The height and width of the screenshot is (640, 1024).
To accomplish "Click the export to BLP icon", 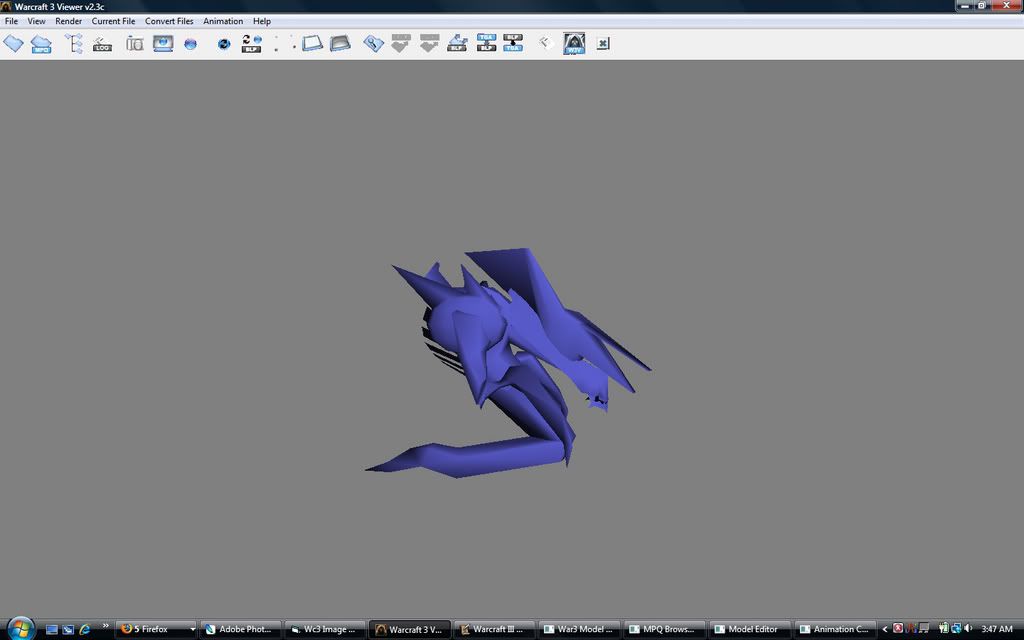I will (x=457, y=44).
